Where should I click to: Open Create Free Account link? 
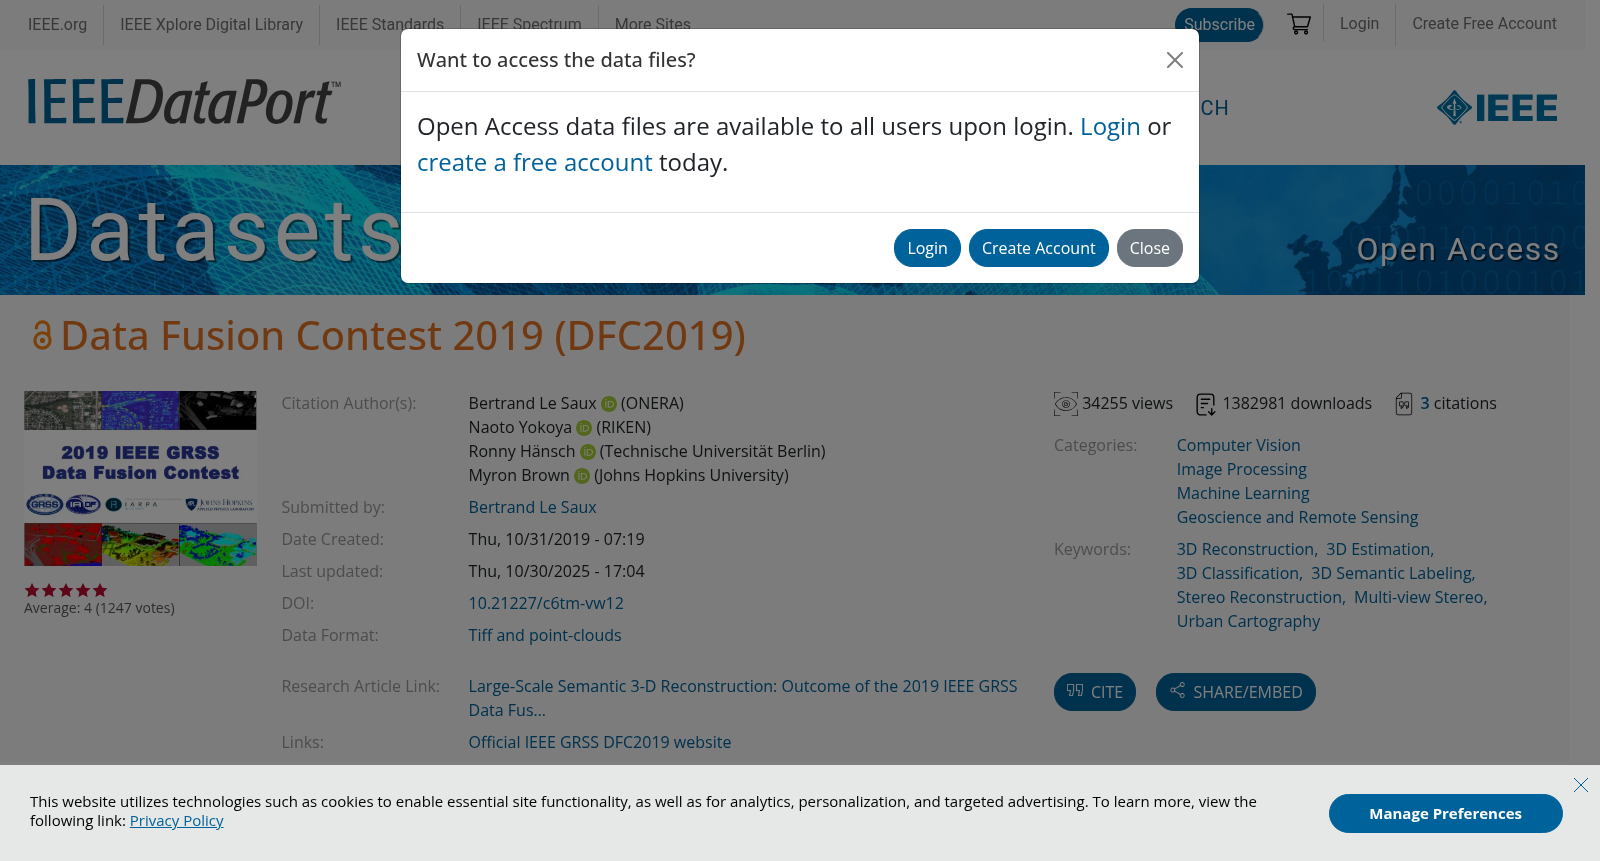(x=1484, y=24)
